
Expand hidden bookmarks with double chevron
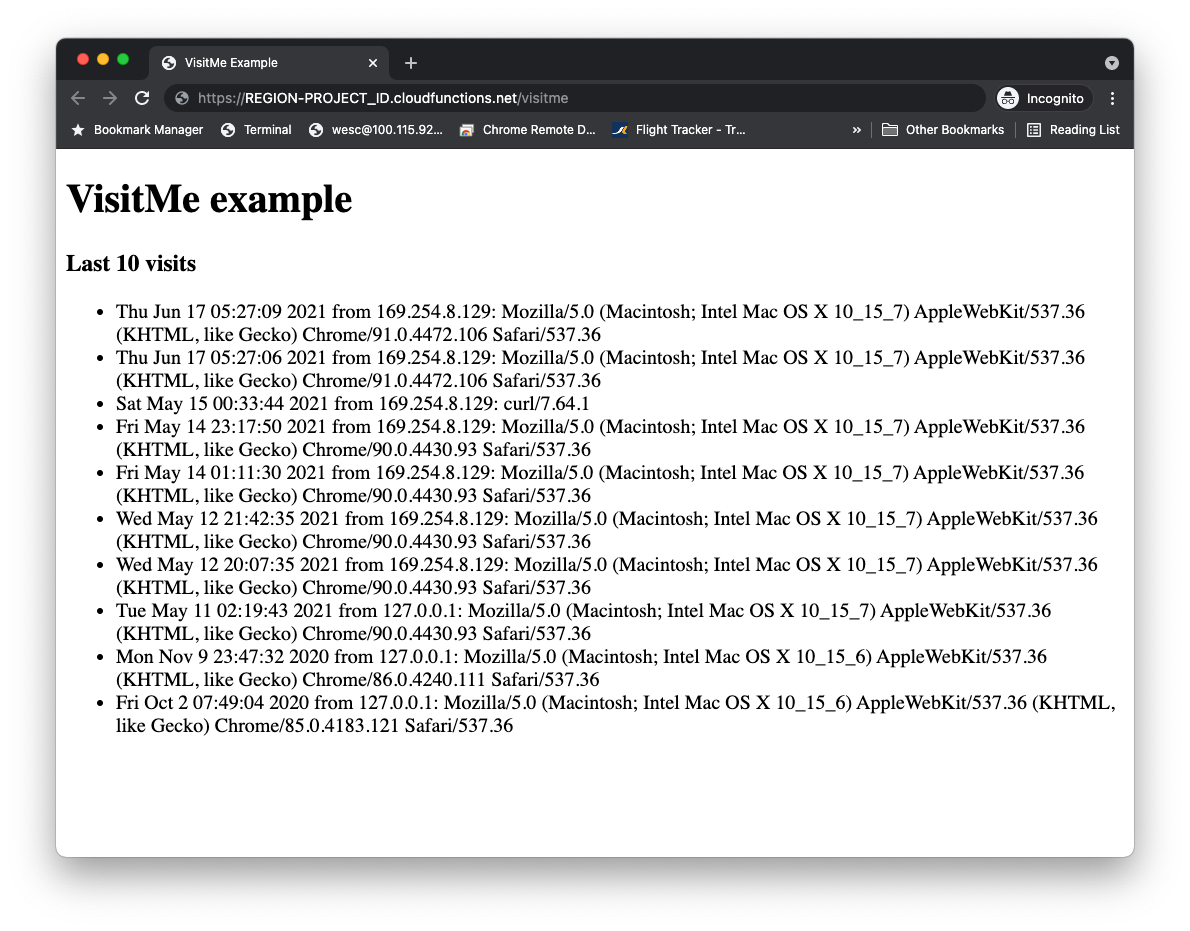pos(856,130)
